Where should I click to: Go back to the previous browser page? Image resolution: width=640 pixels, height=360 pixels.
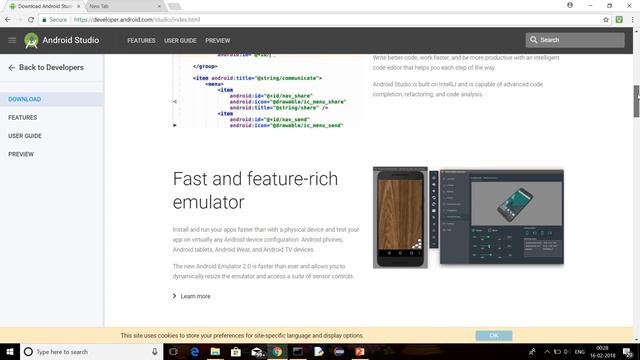(8, 20)
